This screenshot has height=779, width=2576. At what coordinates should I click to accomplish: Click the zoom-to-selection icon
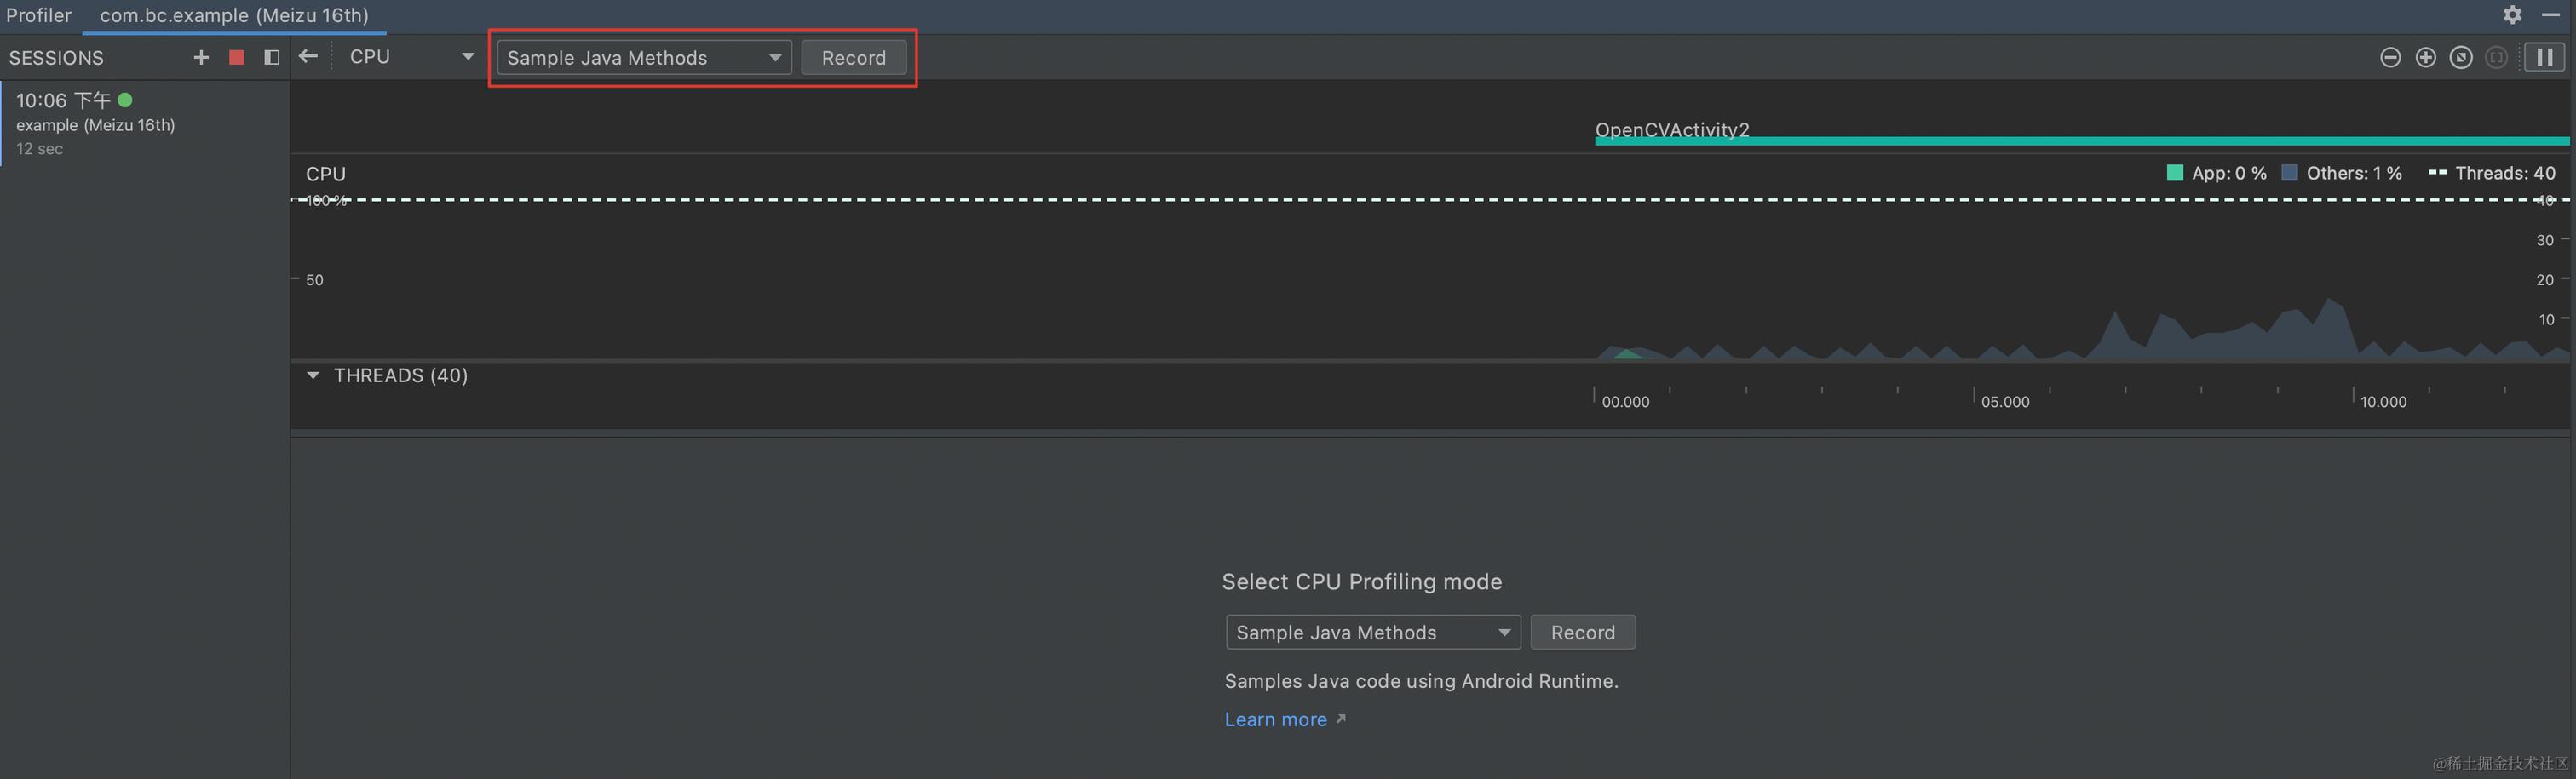tap(2497, 57)
